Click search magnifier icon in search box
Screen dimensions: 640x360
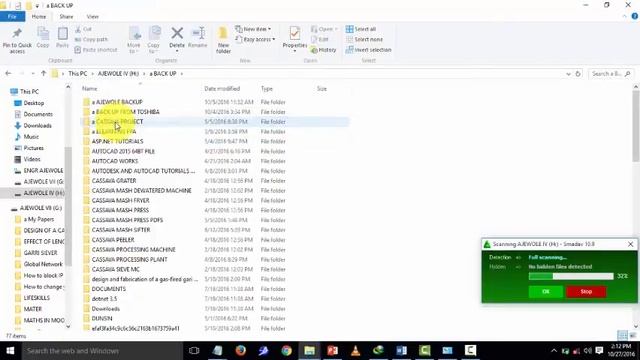[628, 74]
